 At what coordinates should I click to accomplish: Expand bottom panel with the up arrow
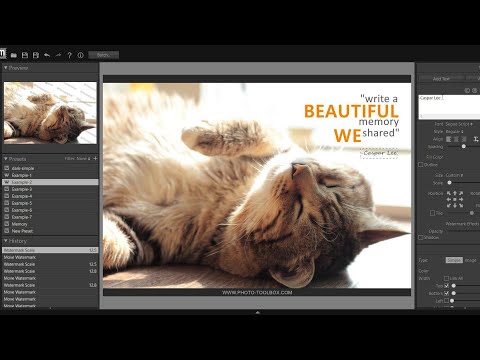click(257, 312)
